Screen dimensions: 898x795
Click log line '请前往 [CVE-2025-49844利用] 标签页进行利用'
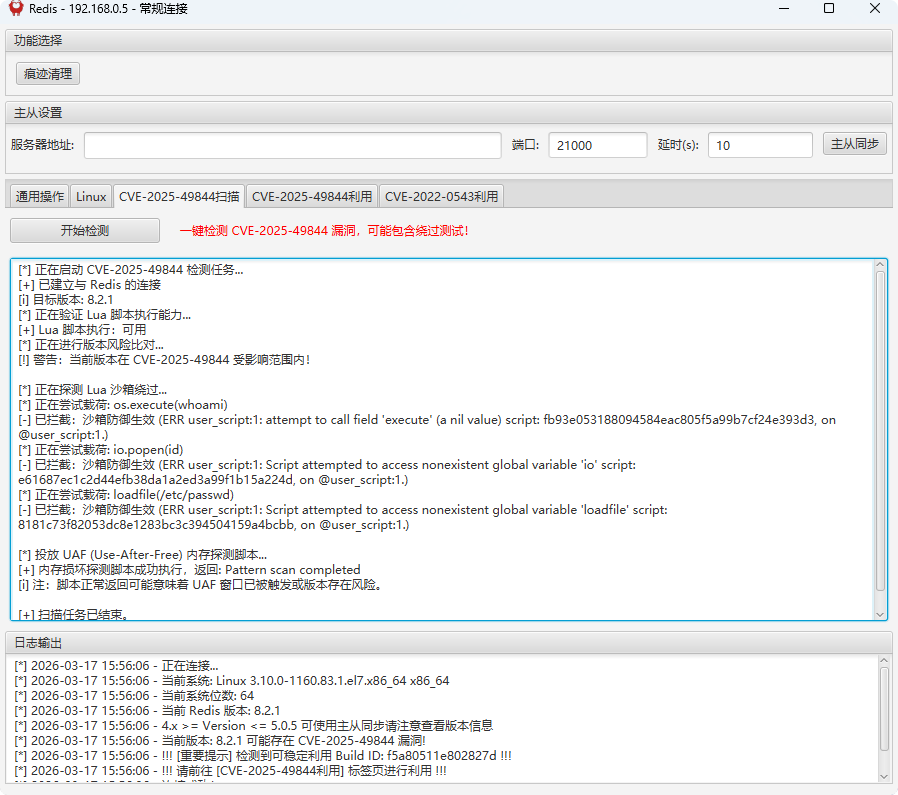(230, 770)
